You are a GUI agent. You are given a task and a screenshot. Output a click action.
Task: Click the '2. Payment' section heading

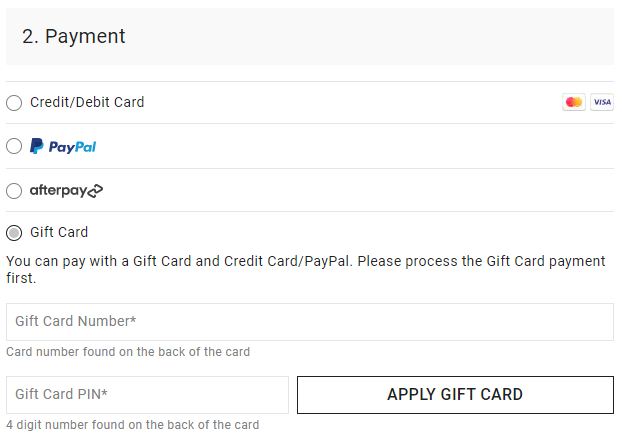pos(74,36)
